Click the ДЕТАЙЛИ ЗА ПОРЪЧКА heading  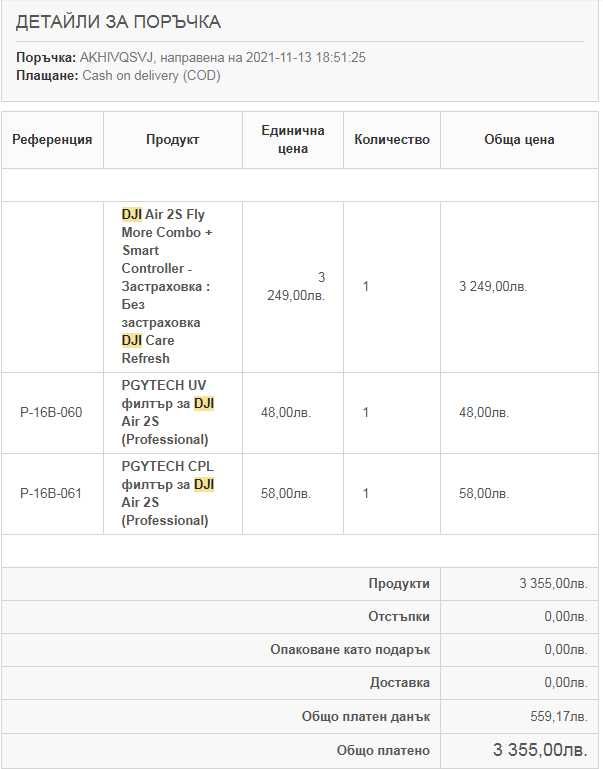(x=118, y=22)
